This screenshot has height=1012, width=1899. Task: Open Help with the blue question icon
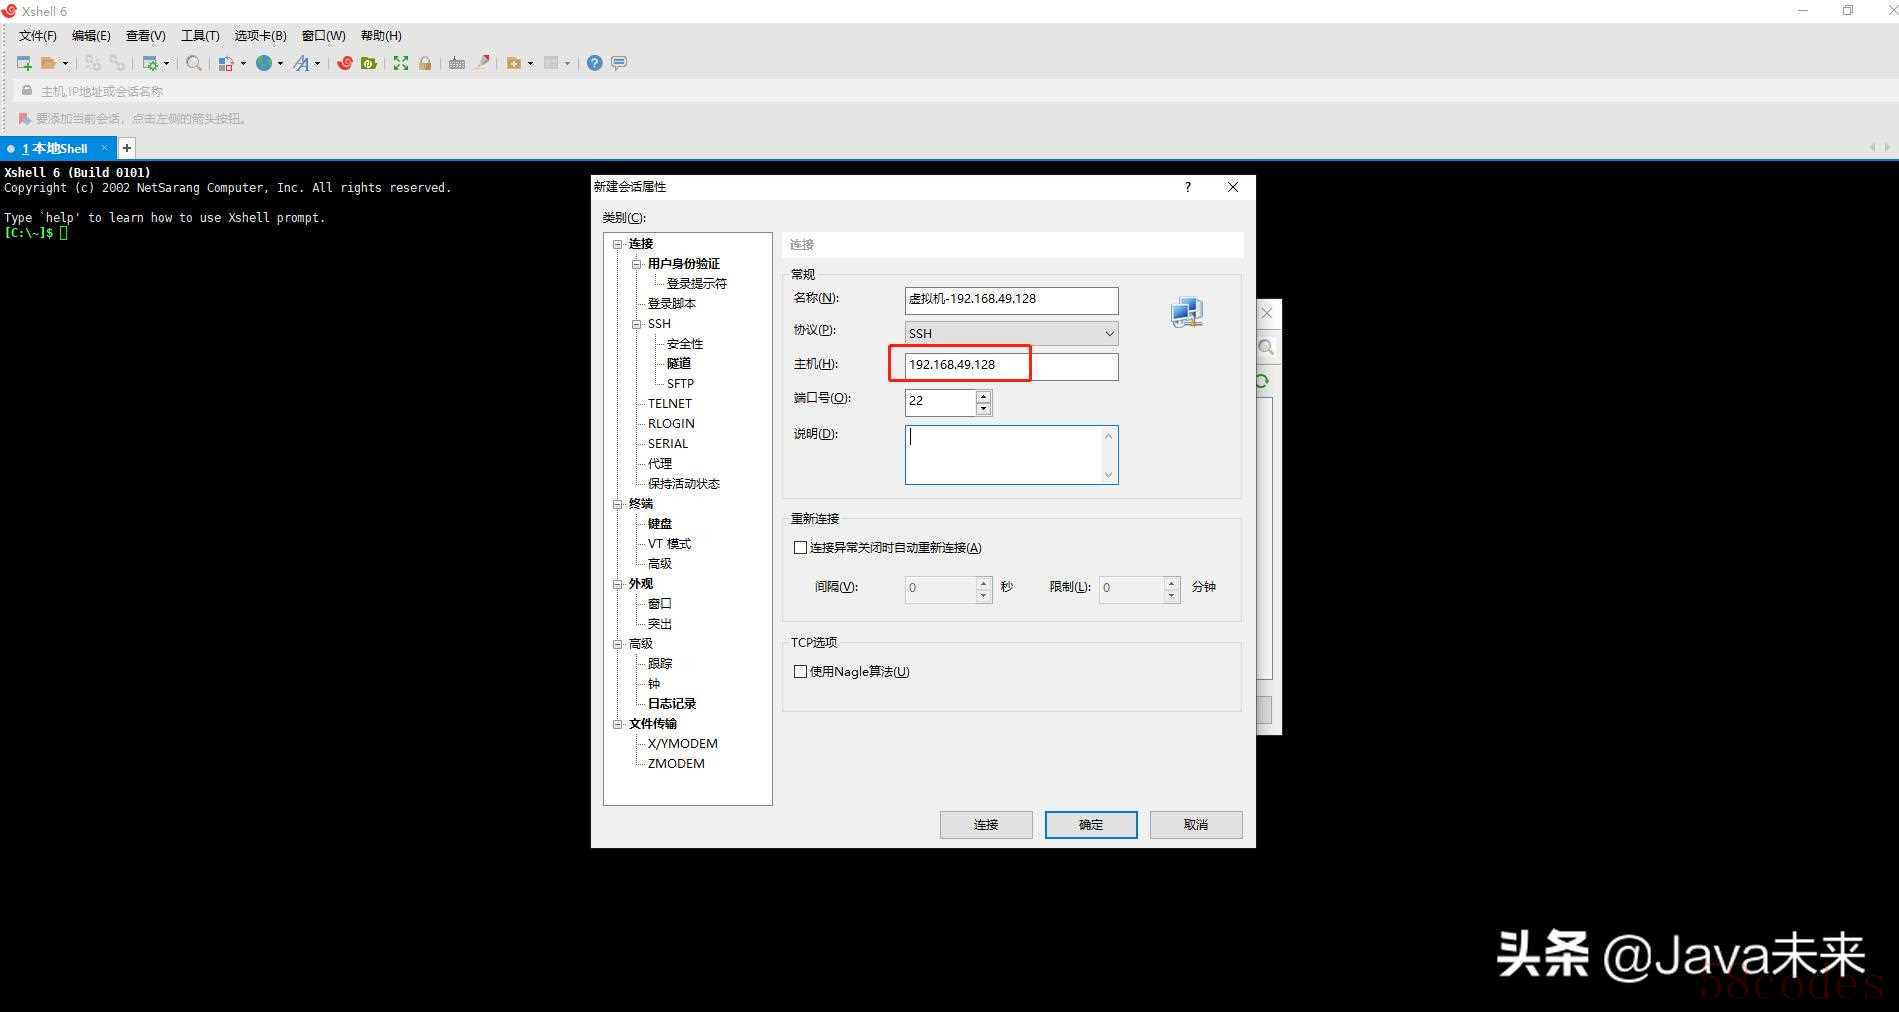595,63
